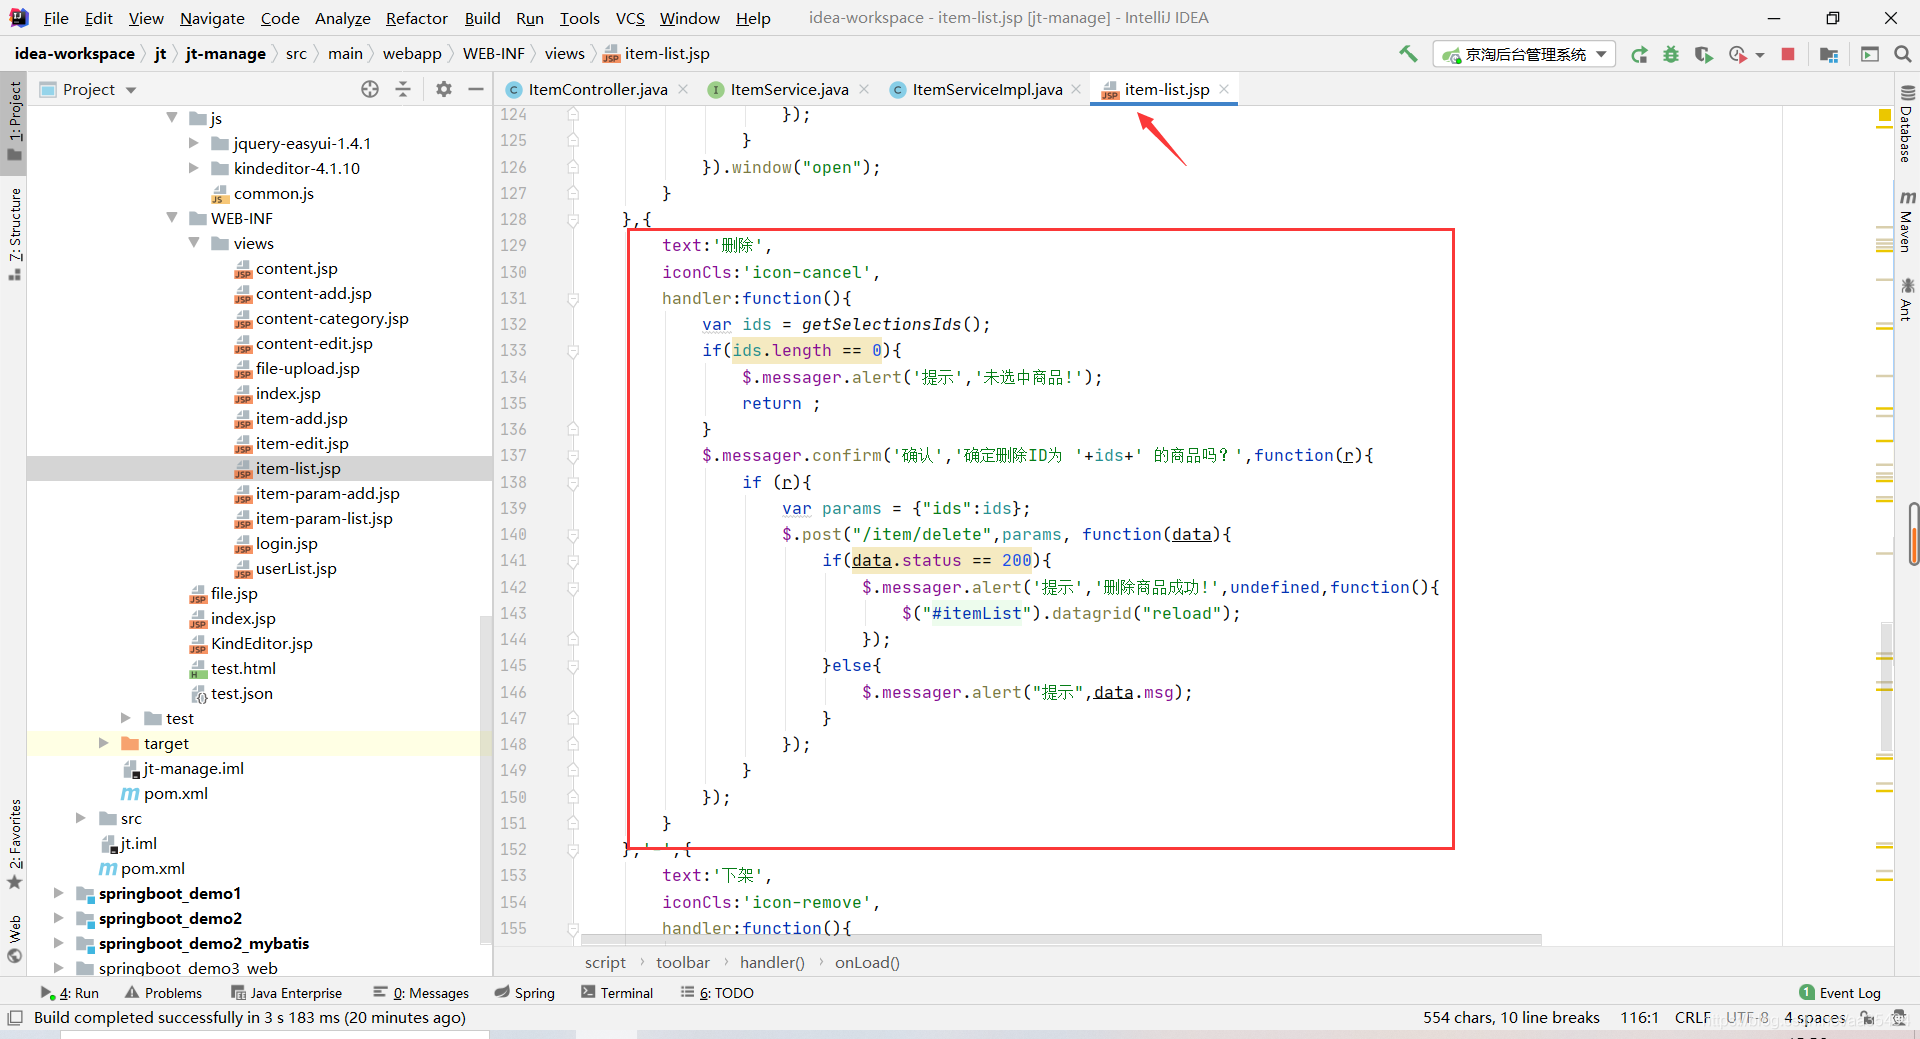Open the Structure side tool window

coord(15,234)
